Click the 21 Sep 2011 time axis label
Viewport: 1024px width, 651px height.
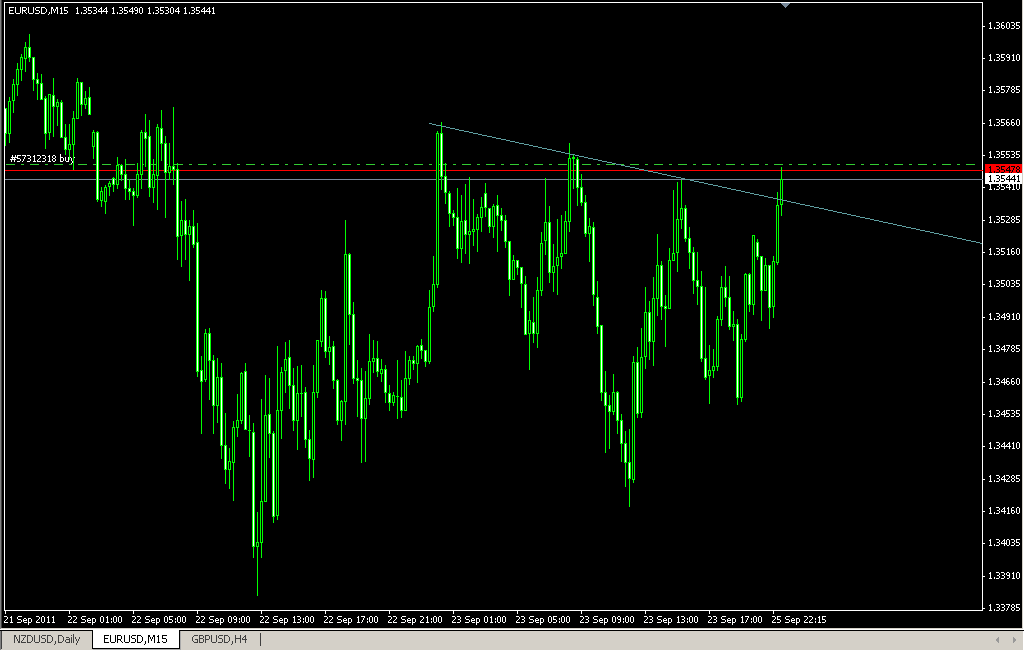[30, 620]
